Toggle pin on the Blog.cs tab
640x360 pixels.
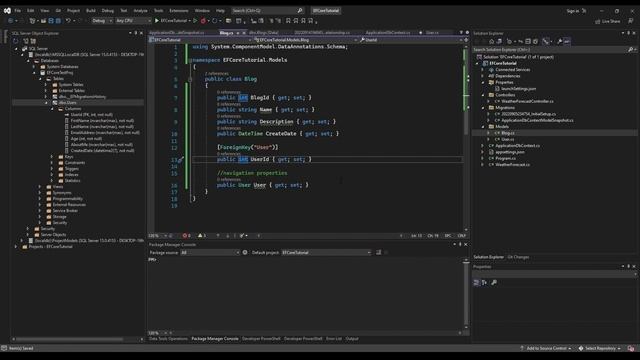[238, 33]
